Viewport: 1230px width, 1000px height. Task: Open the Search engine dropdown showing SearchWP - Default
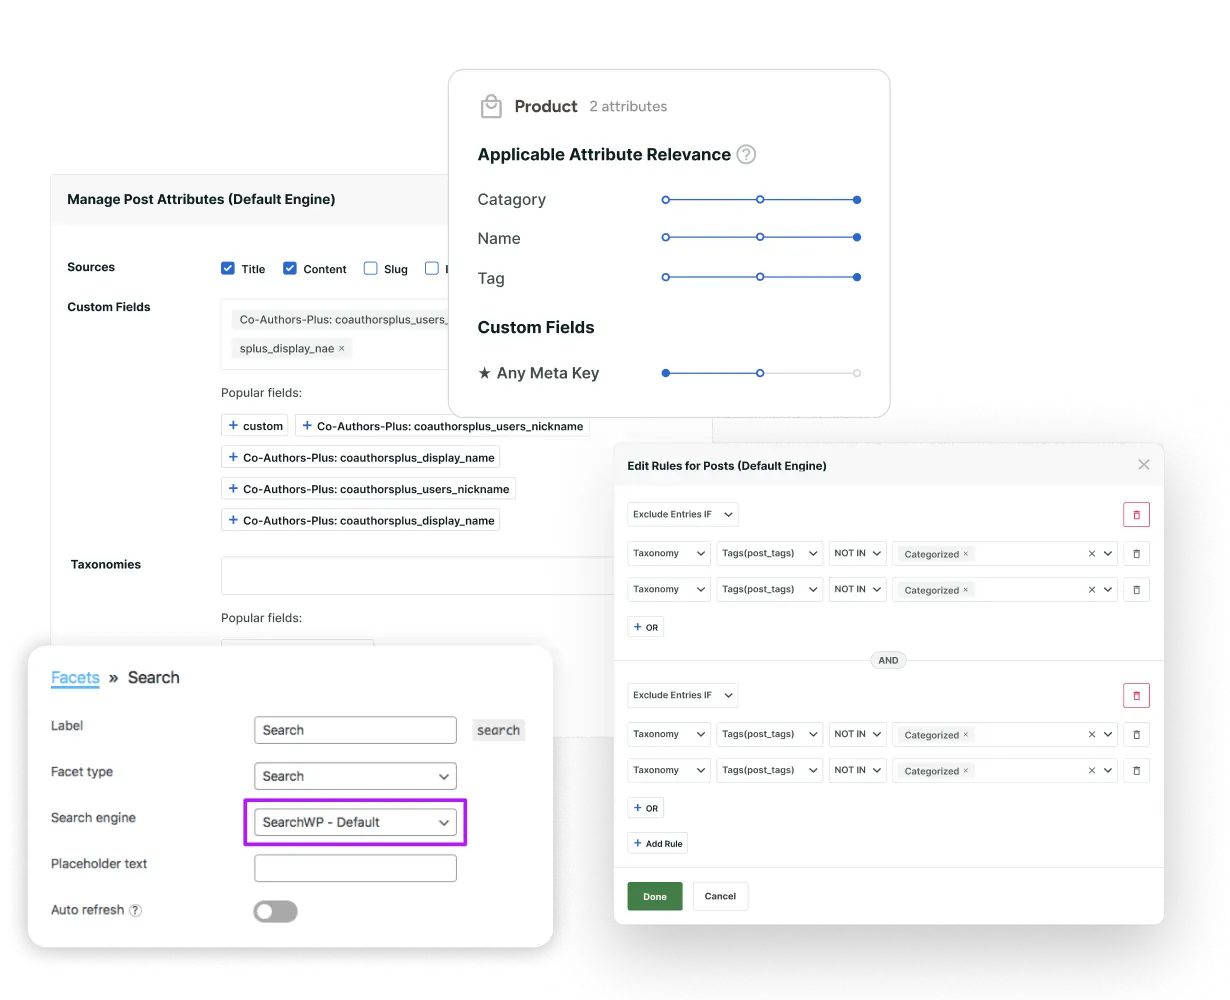pos(355,822)
